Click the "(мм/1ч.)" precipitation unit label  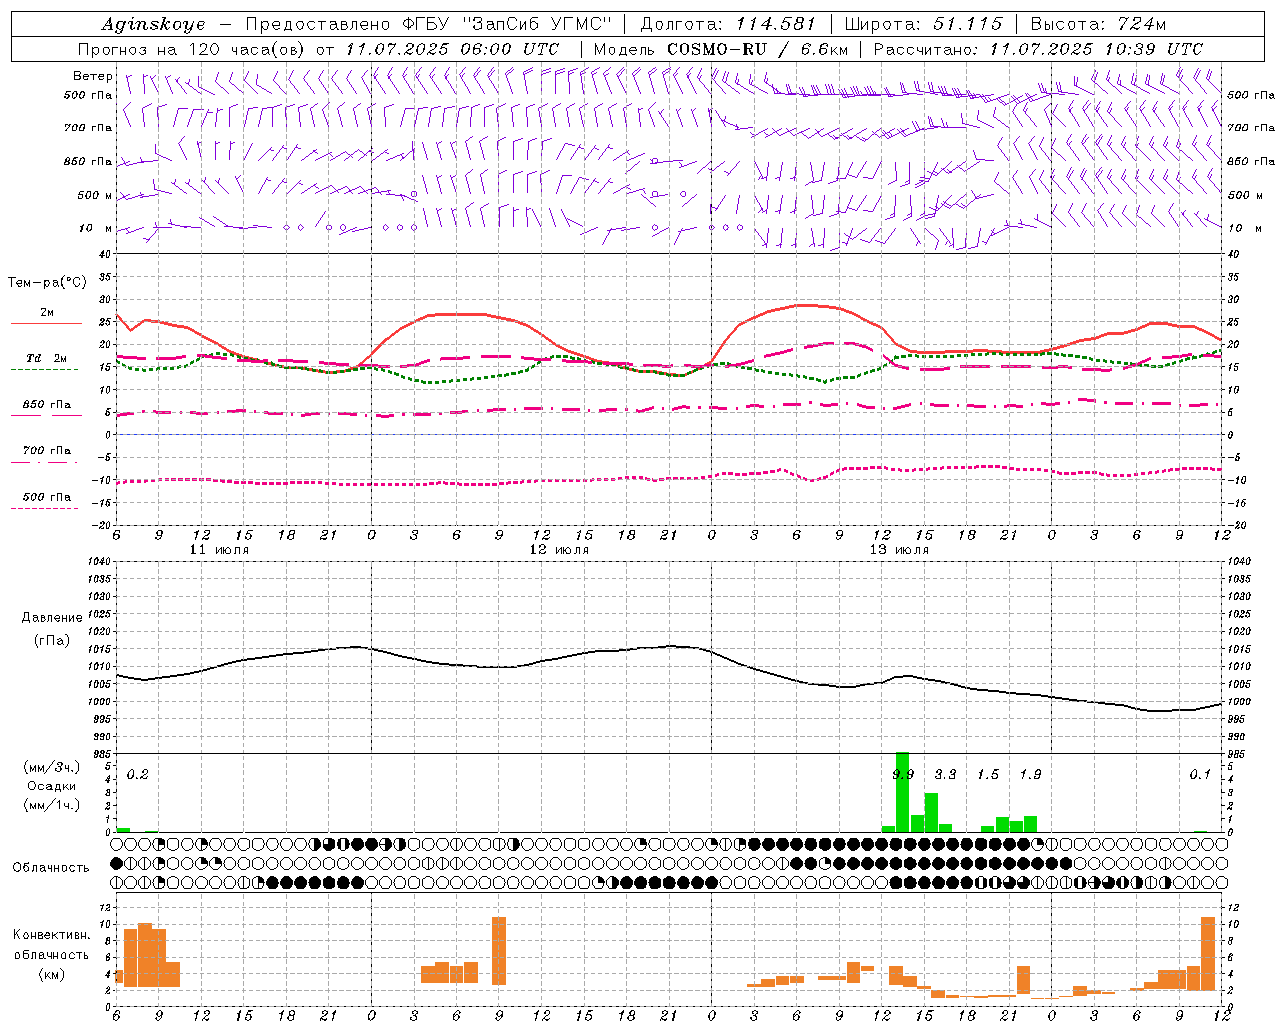(x=51, y=805)
